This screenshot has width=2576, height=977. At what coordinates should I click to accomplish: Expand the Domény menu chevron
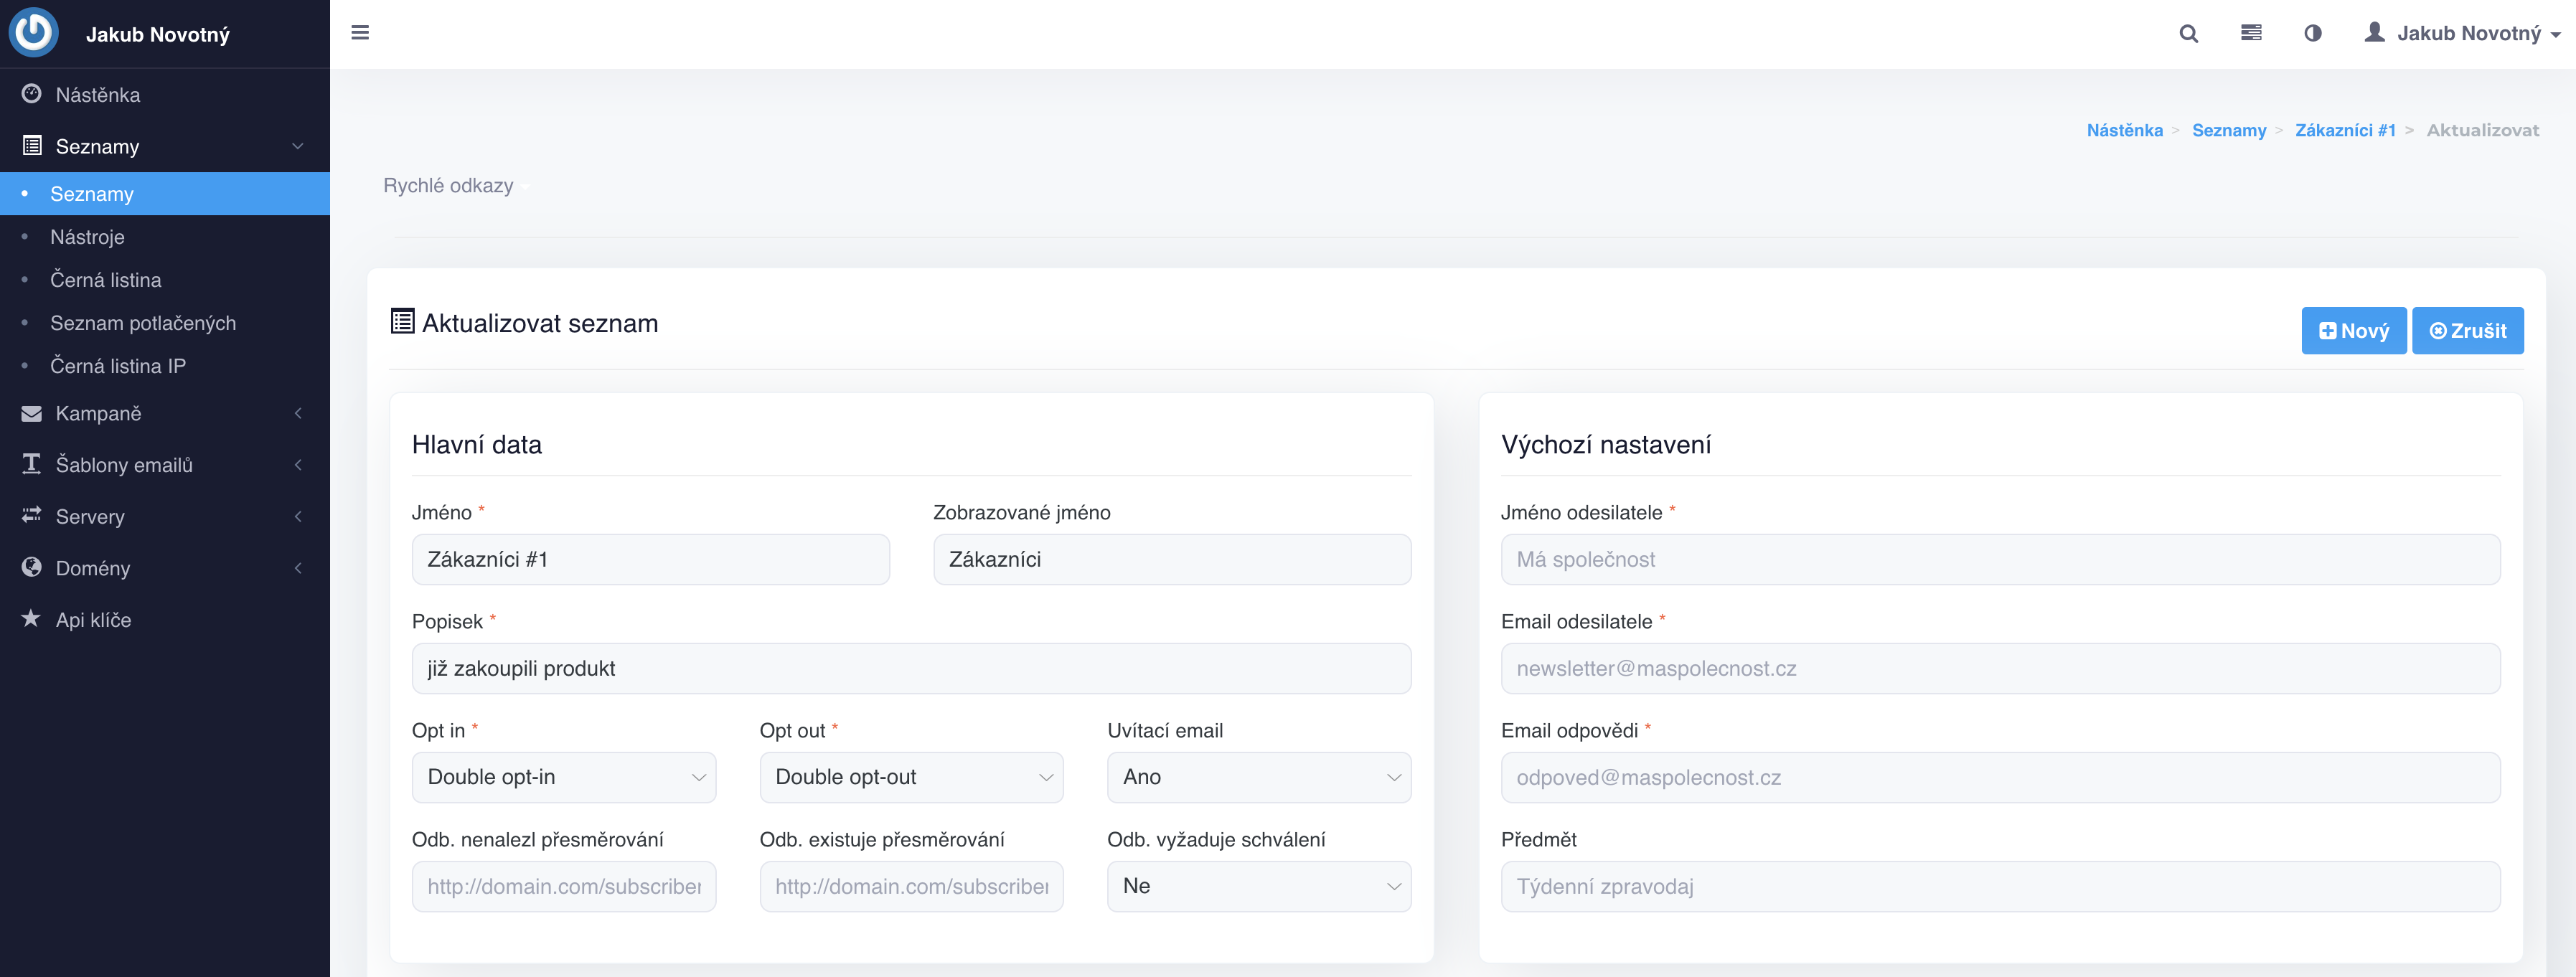point(297,568)
